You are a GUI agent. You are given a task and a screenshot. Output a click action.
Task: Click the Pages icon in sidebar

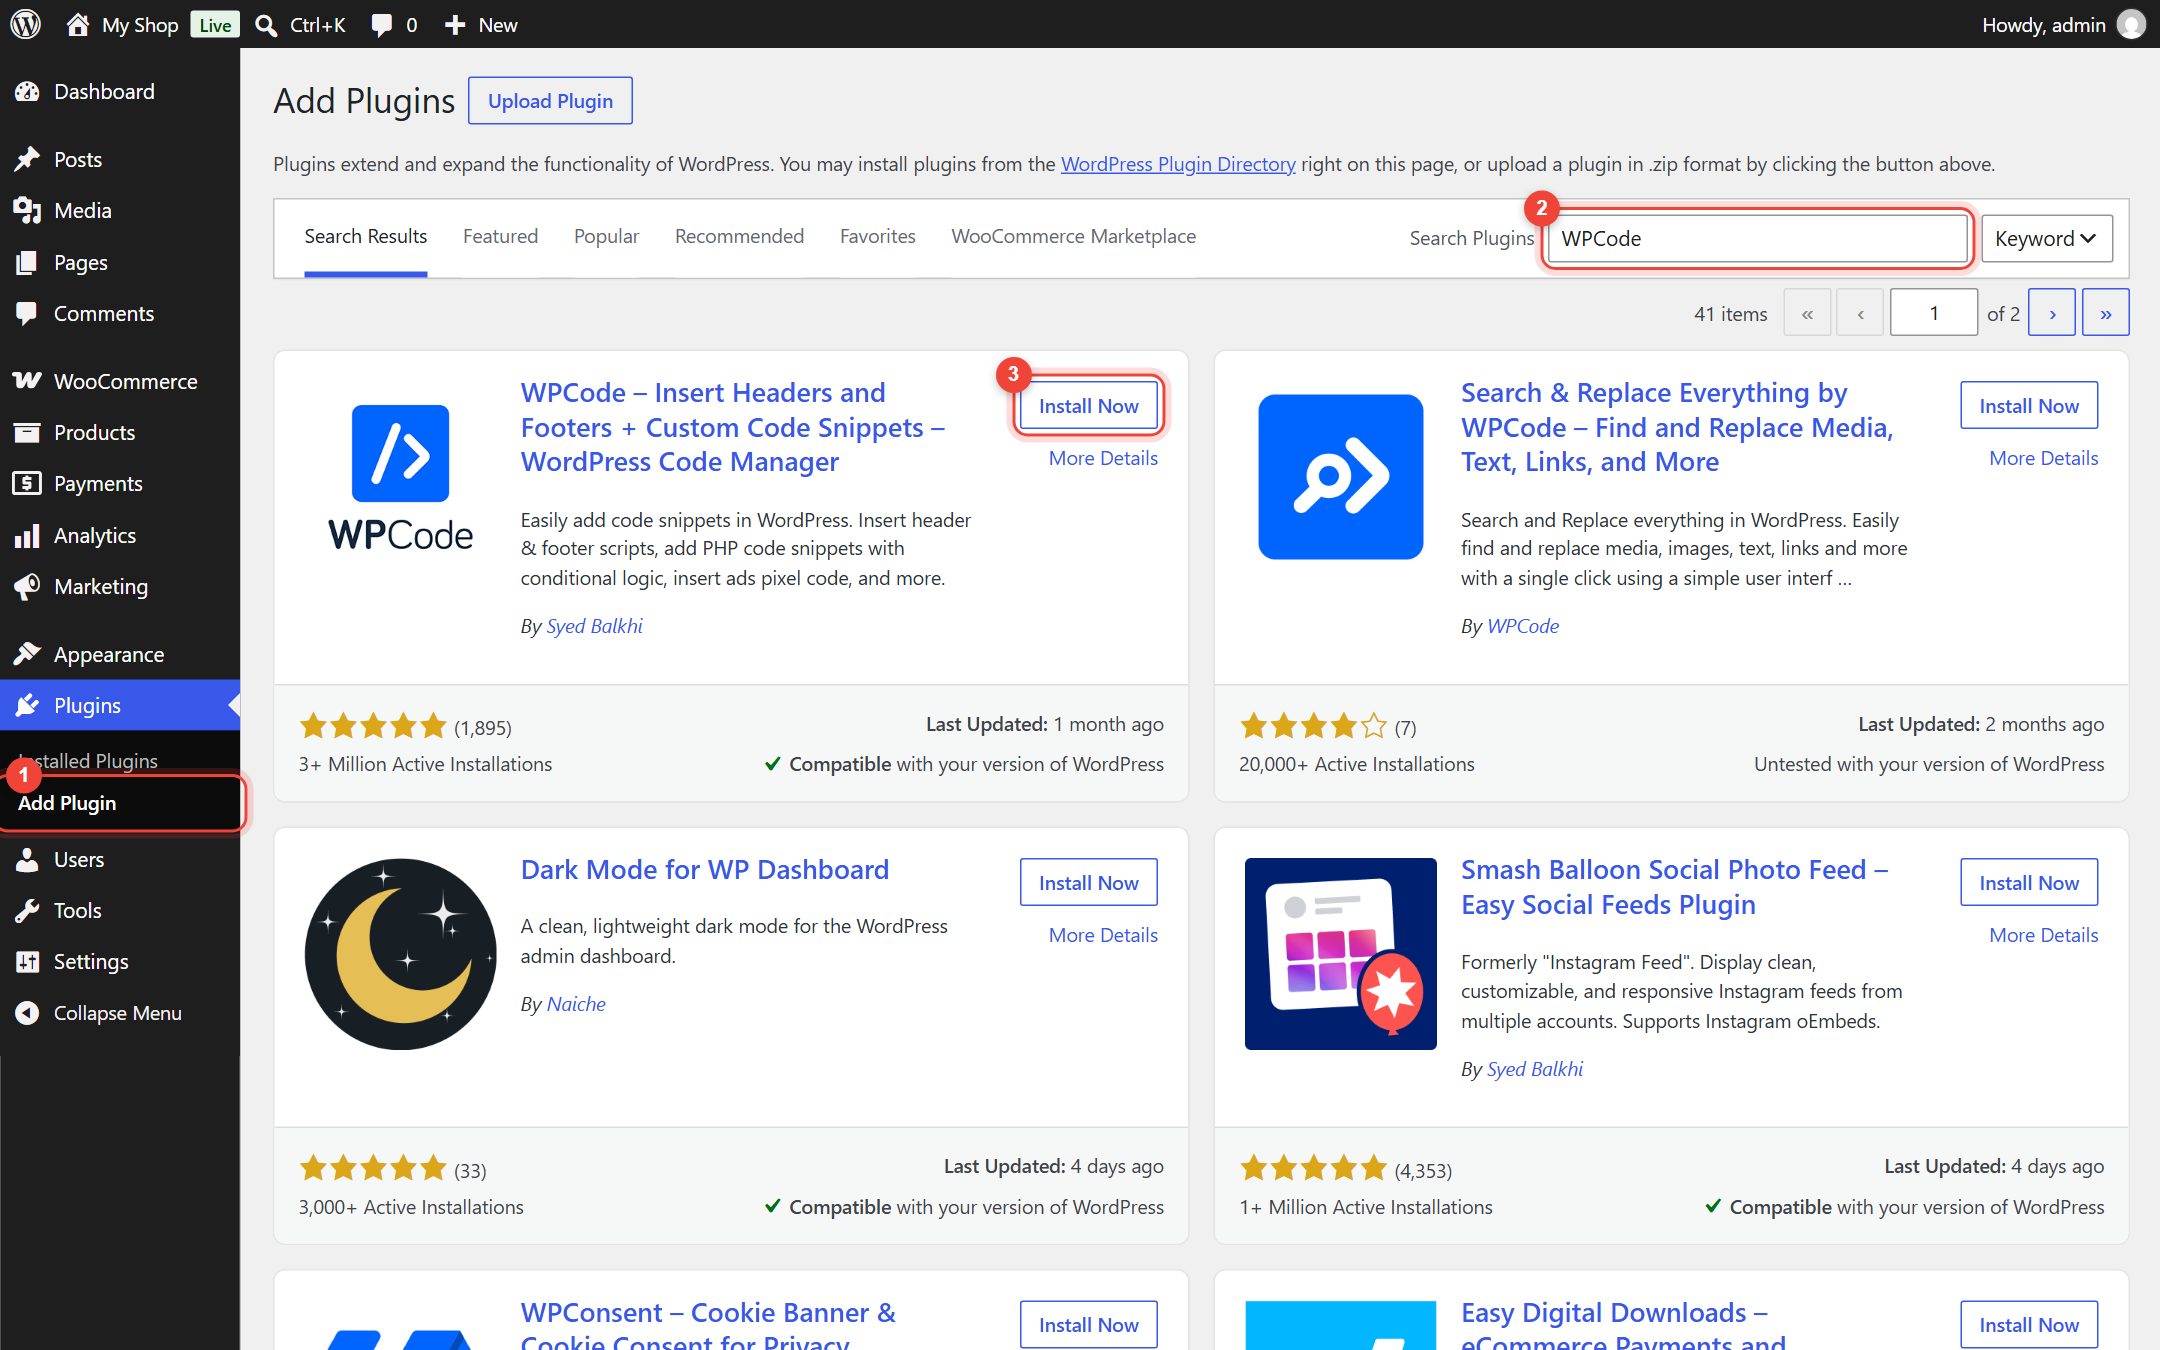[27, 262]
